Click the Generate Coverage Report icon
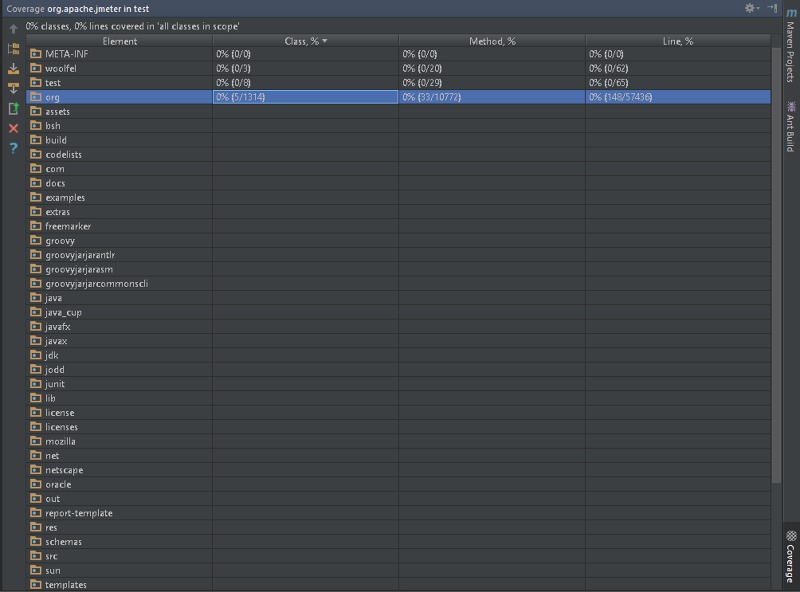 tap(14, 108)
